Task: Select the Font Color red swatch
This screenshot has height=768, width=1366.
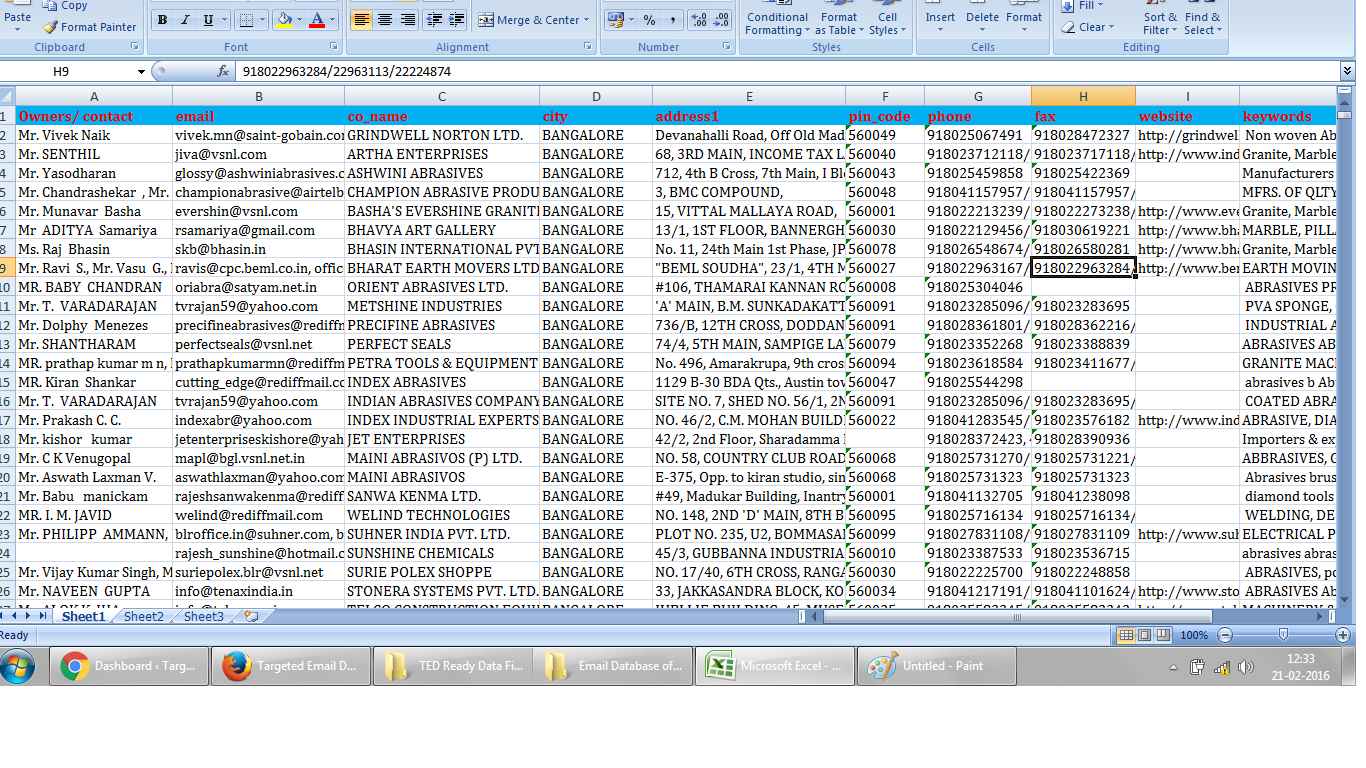Action: point(317,24)
